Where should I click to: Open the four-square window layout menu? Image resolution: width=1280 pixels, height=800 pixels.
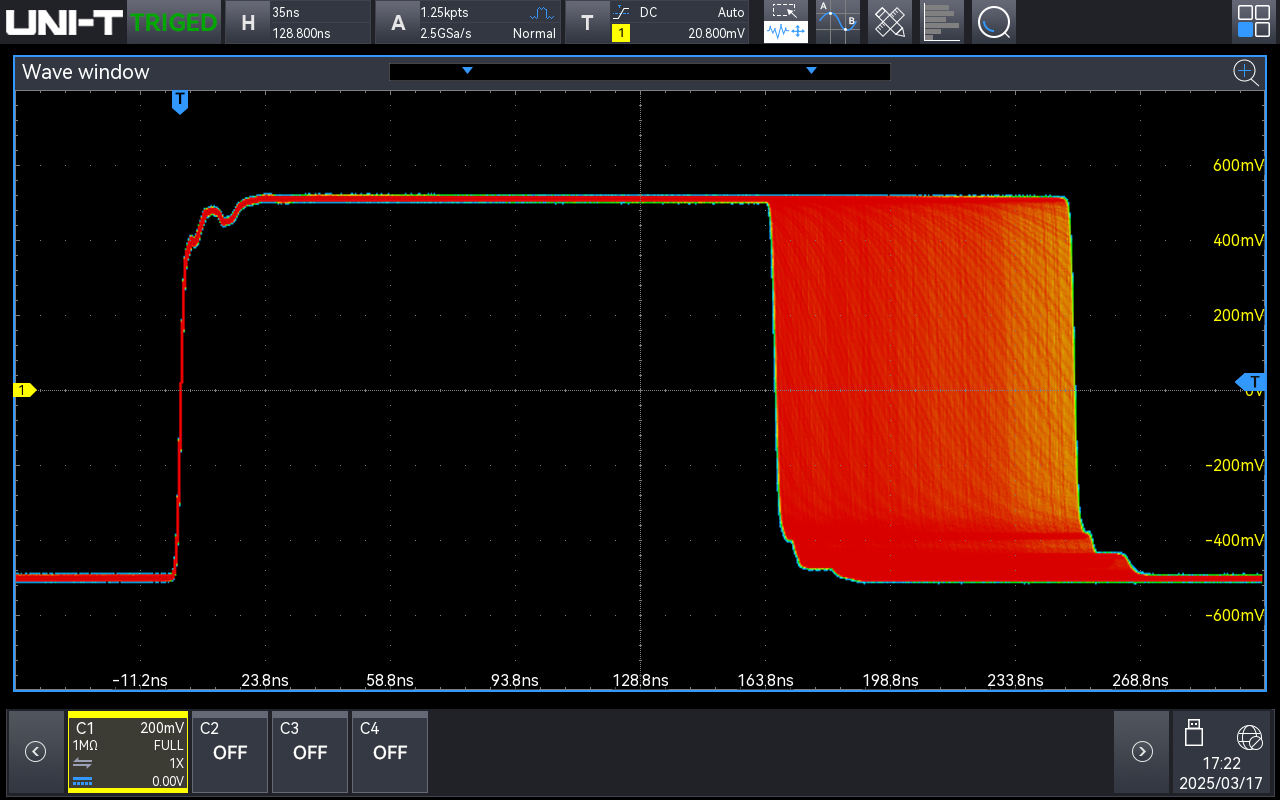(x=1253, y=22)
